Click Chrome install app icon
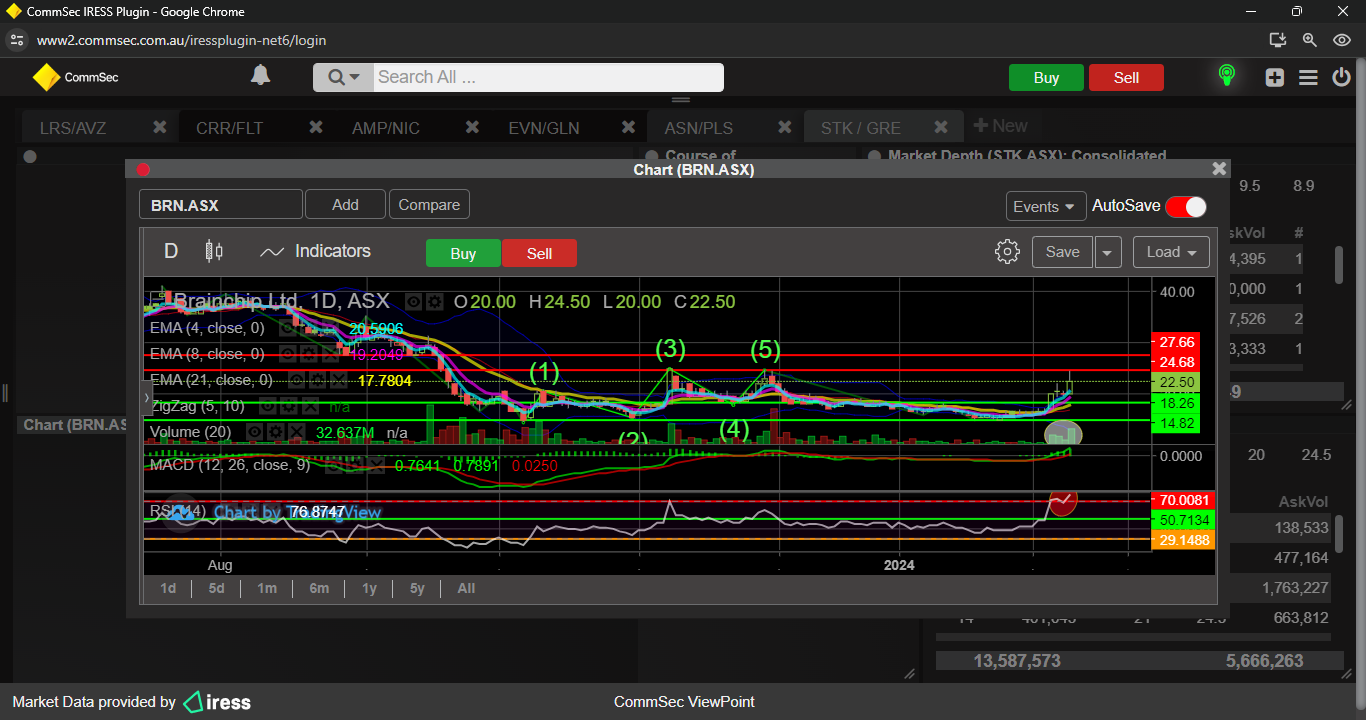The image size is (1366, 720). tap(1277, 40)
